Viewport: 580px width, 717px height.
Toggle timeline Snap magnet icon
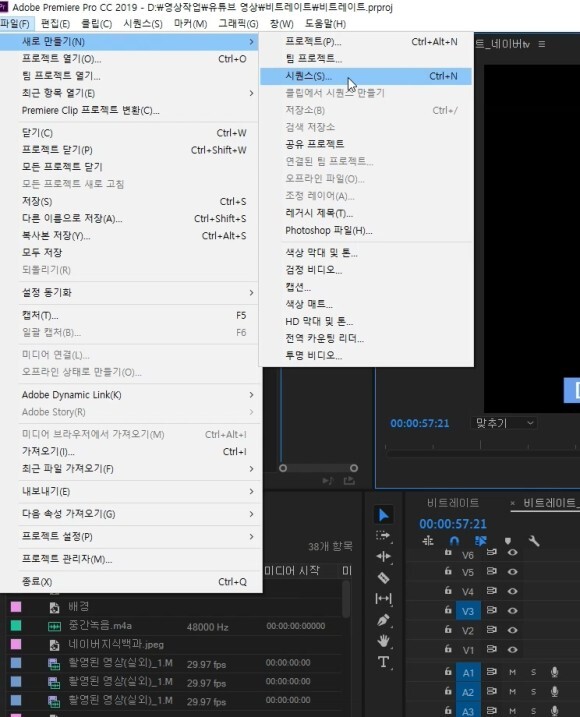454,541
